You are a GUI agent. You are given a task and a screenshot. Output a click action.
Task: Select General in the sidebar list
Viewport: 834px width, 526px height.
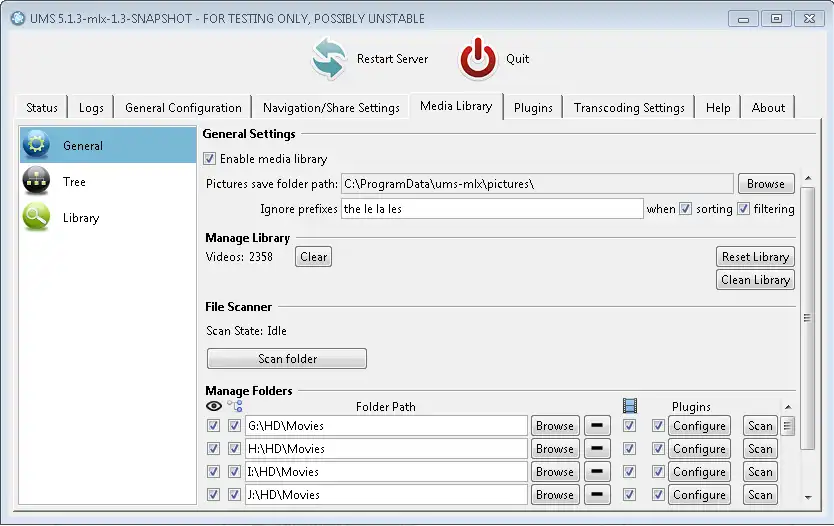coord(108,145)
